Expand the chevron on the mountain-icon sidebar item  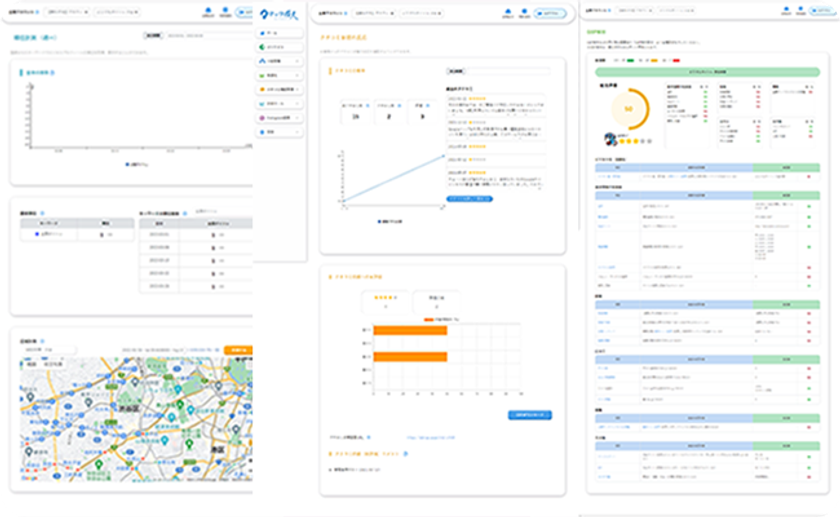[297, 61]
